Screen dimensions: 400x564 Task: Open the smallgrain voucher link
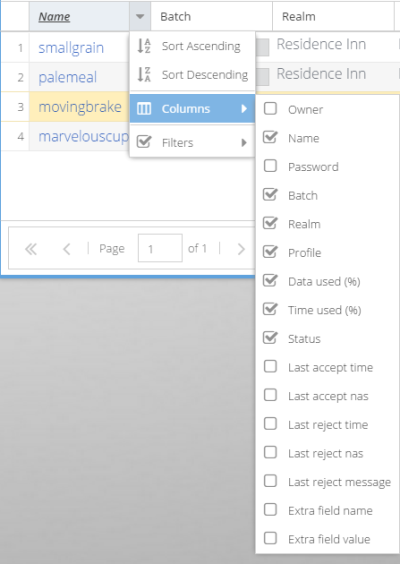(71, 48)
